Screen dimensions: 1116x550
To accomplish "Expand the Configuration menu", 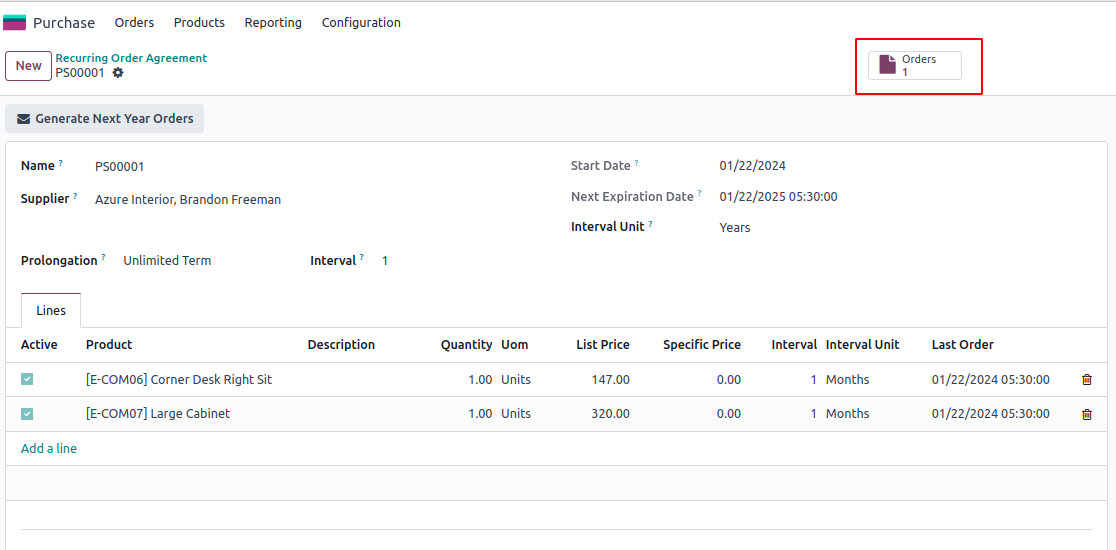I will tap(361, 22).
